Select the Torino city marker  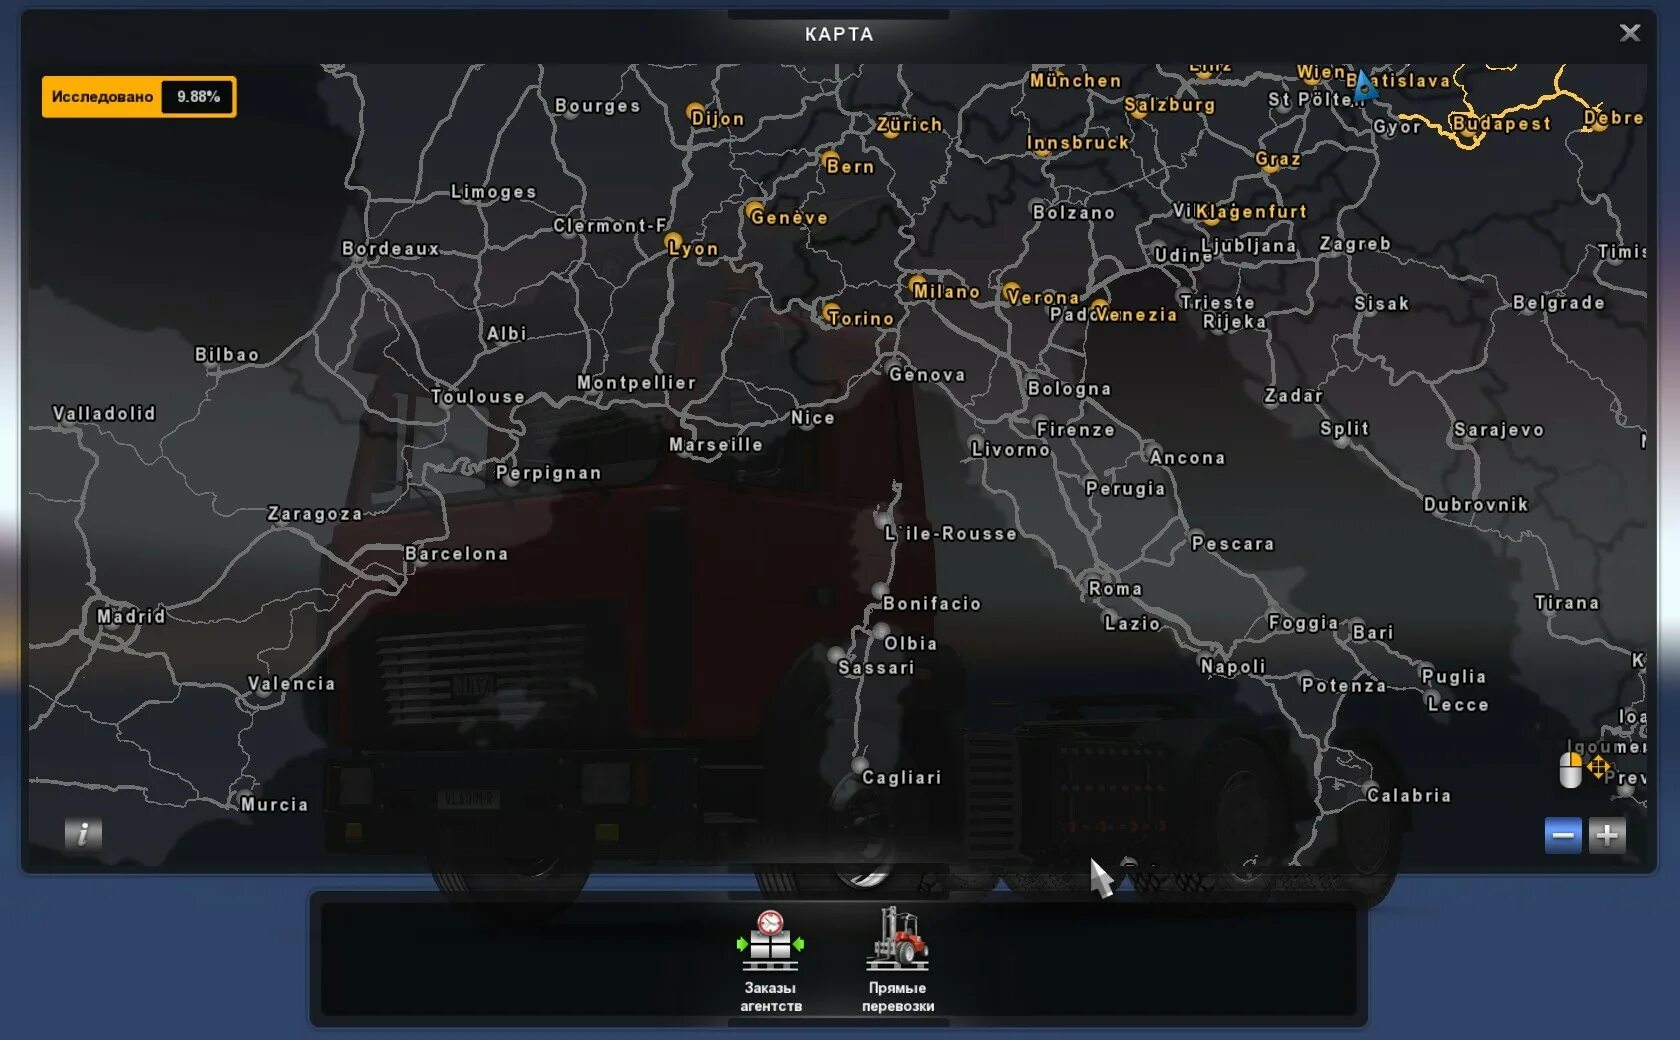831,313
